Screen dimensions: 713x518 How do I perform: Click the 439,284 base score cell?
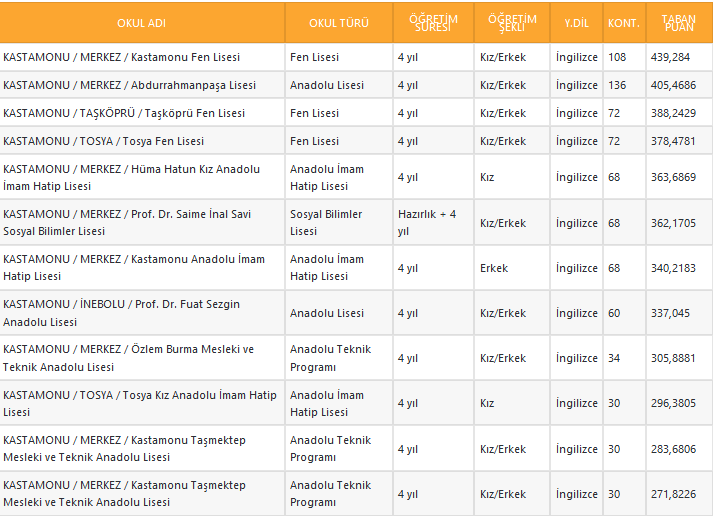tap(669, 57)
